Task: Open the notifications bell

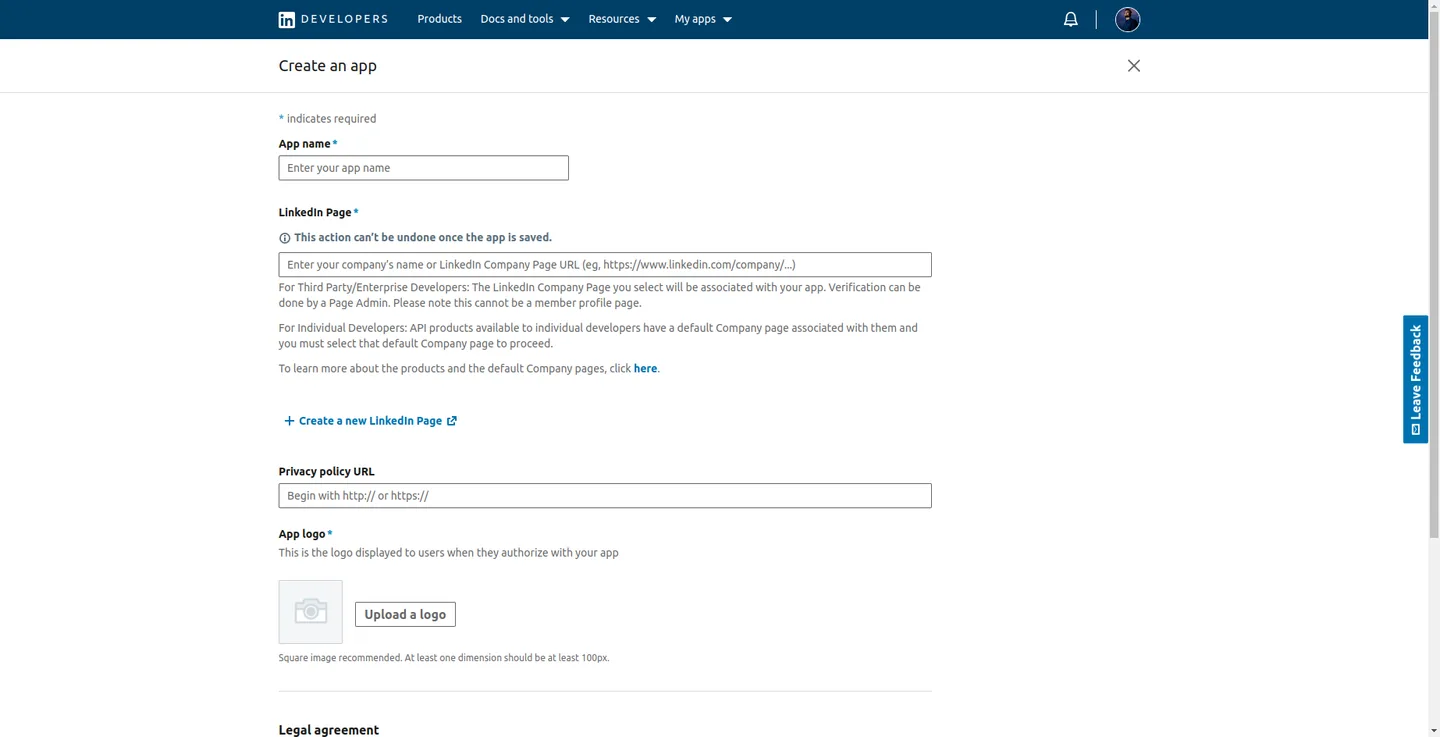Action: point(1070,19)
